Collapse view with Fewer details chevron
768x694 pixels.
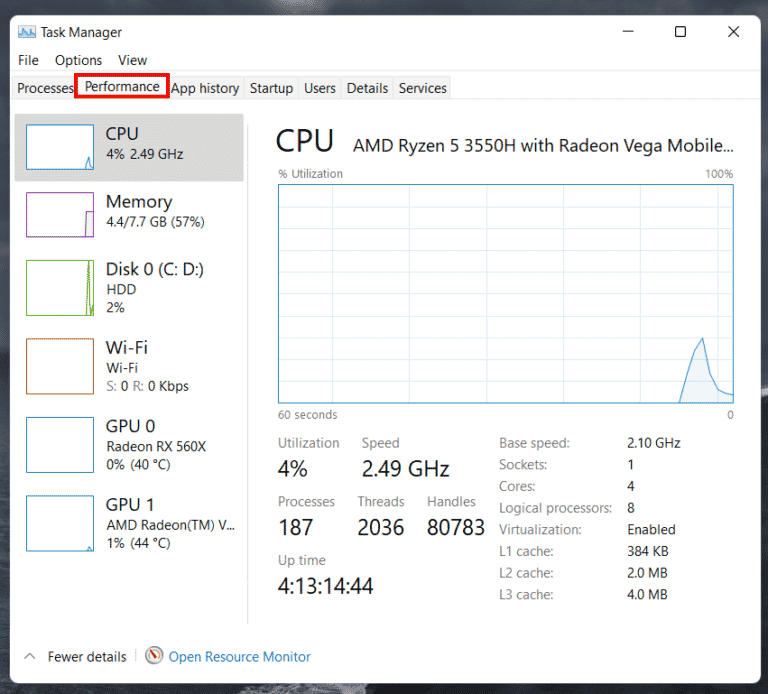click(x=29, y=657)
